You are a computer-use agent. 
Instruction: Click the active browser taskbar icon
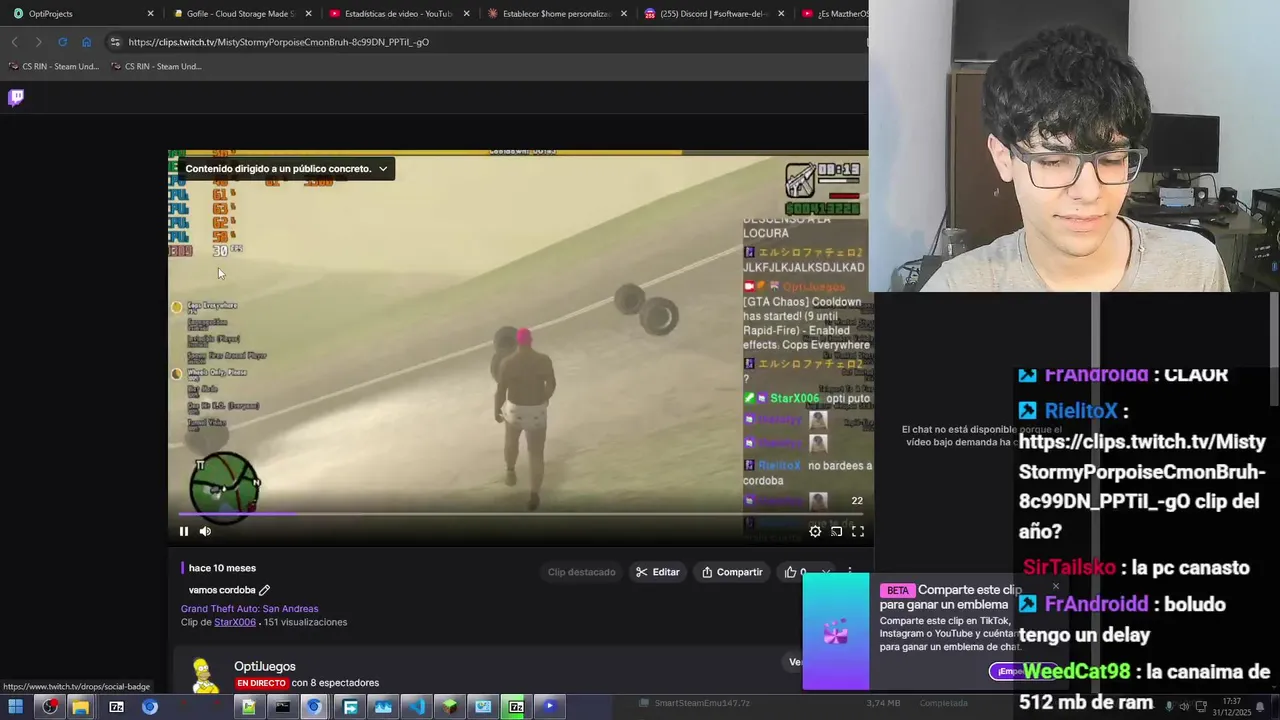(315, 707)
